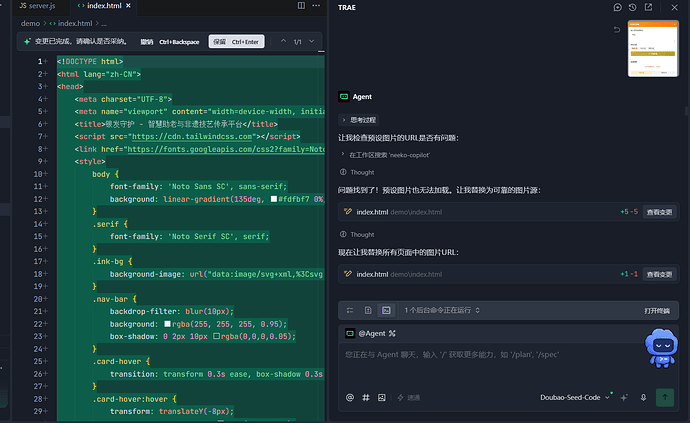Select the terminal commands icon in the status strip

point(386,310)
